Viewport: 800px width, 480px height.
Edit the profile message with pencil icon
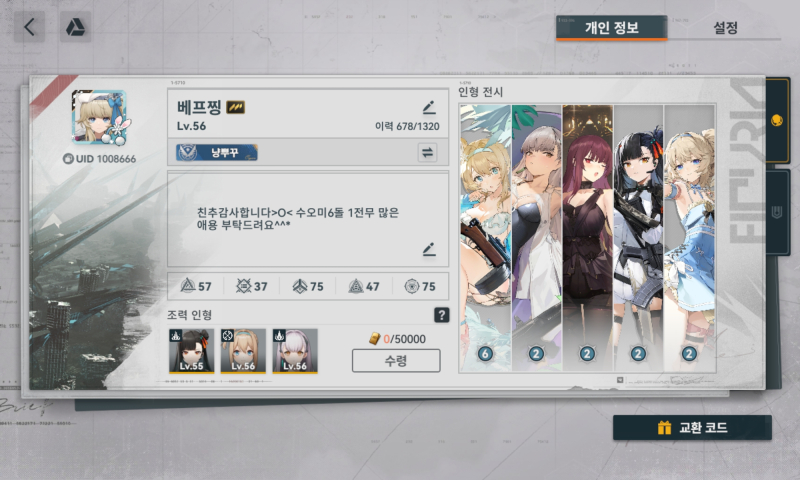point(429,249)
